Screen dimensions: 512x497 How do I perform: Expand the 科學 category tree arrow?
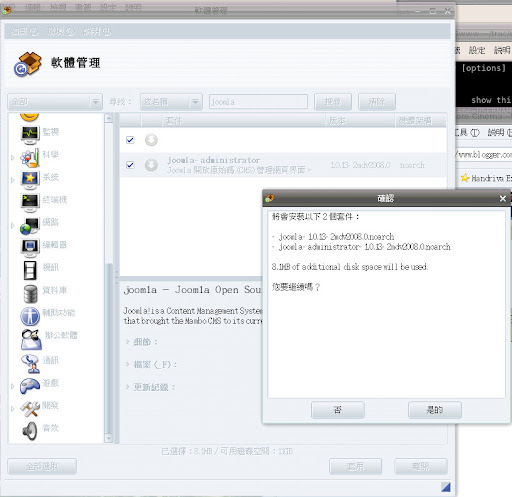click(13, 157)
